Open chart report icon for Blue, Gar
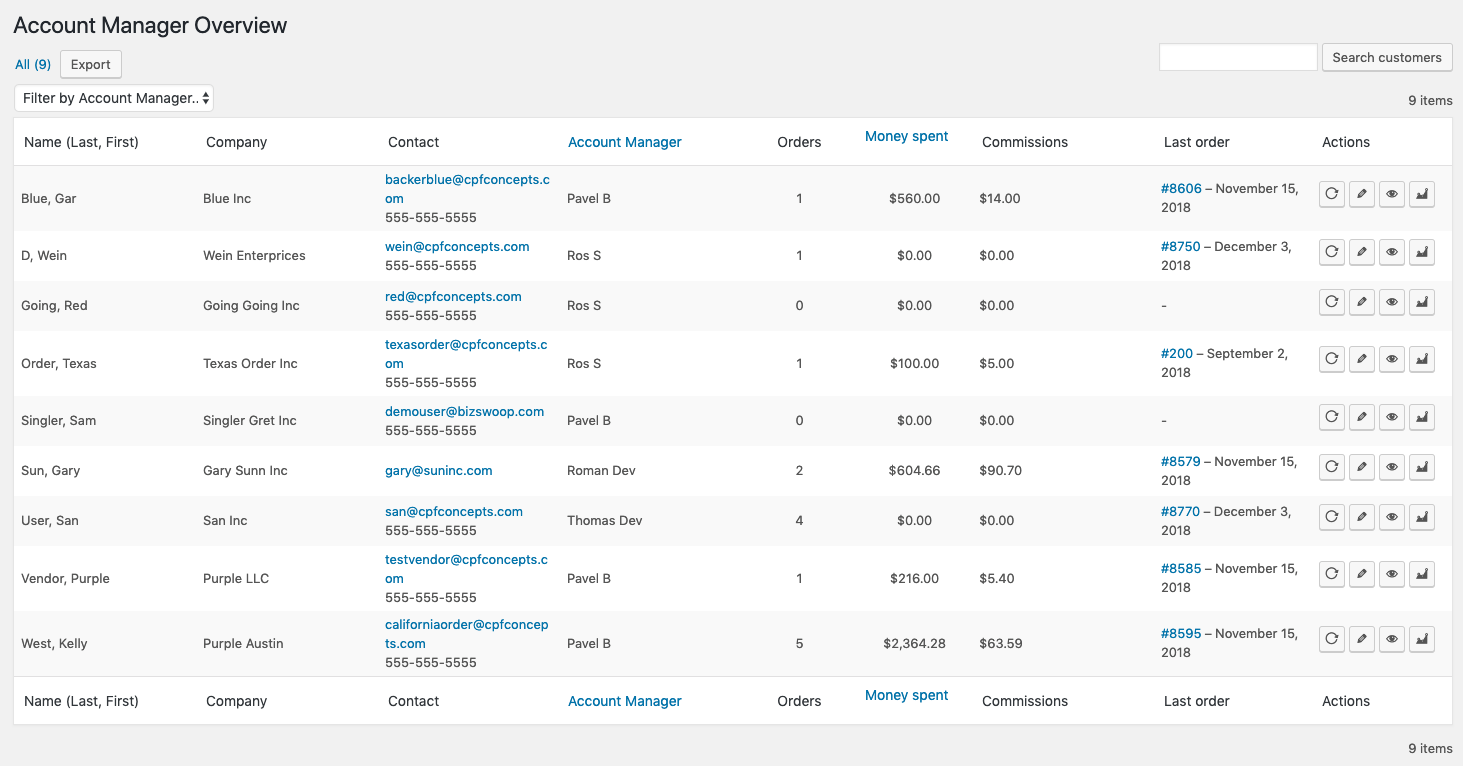 [1422, 195]
